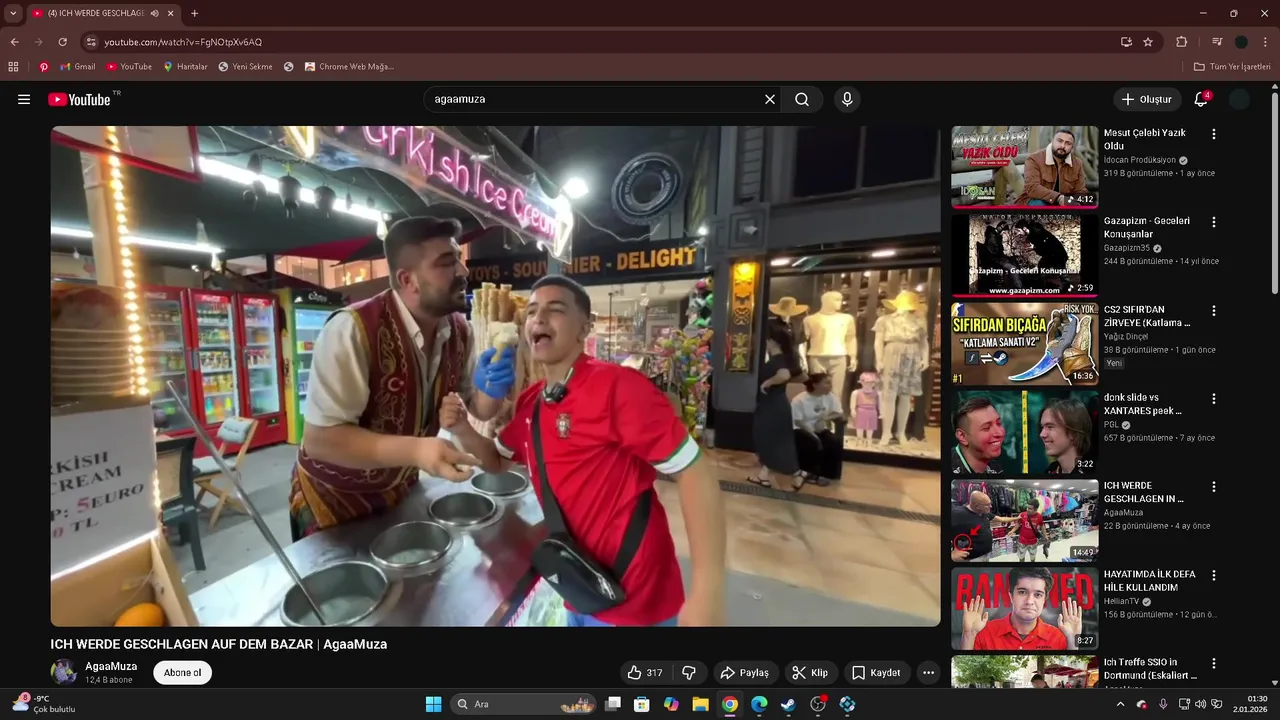Open the Tüm Yer İşaretleri folder
The height and width of the screenshot is (720, 1280).
pos(1232,67)
